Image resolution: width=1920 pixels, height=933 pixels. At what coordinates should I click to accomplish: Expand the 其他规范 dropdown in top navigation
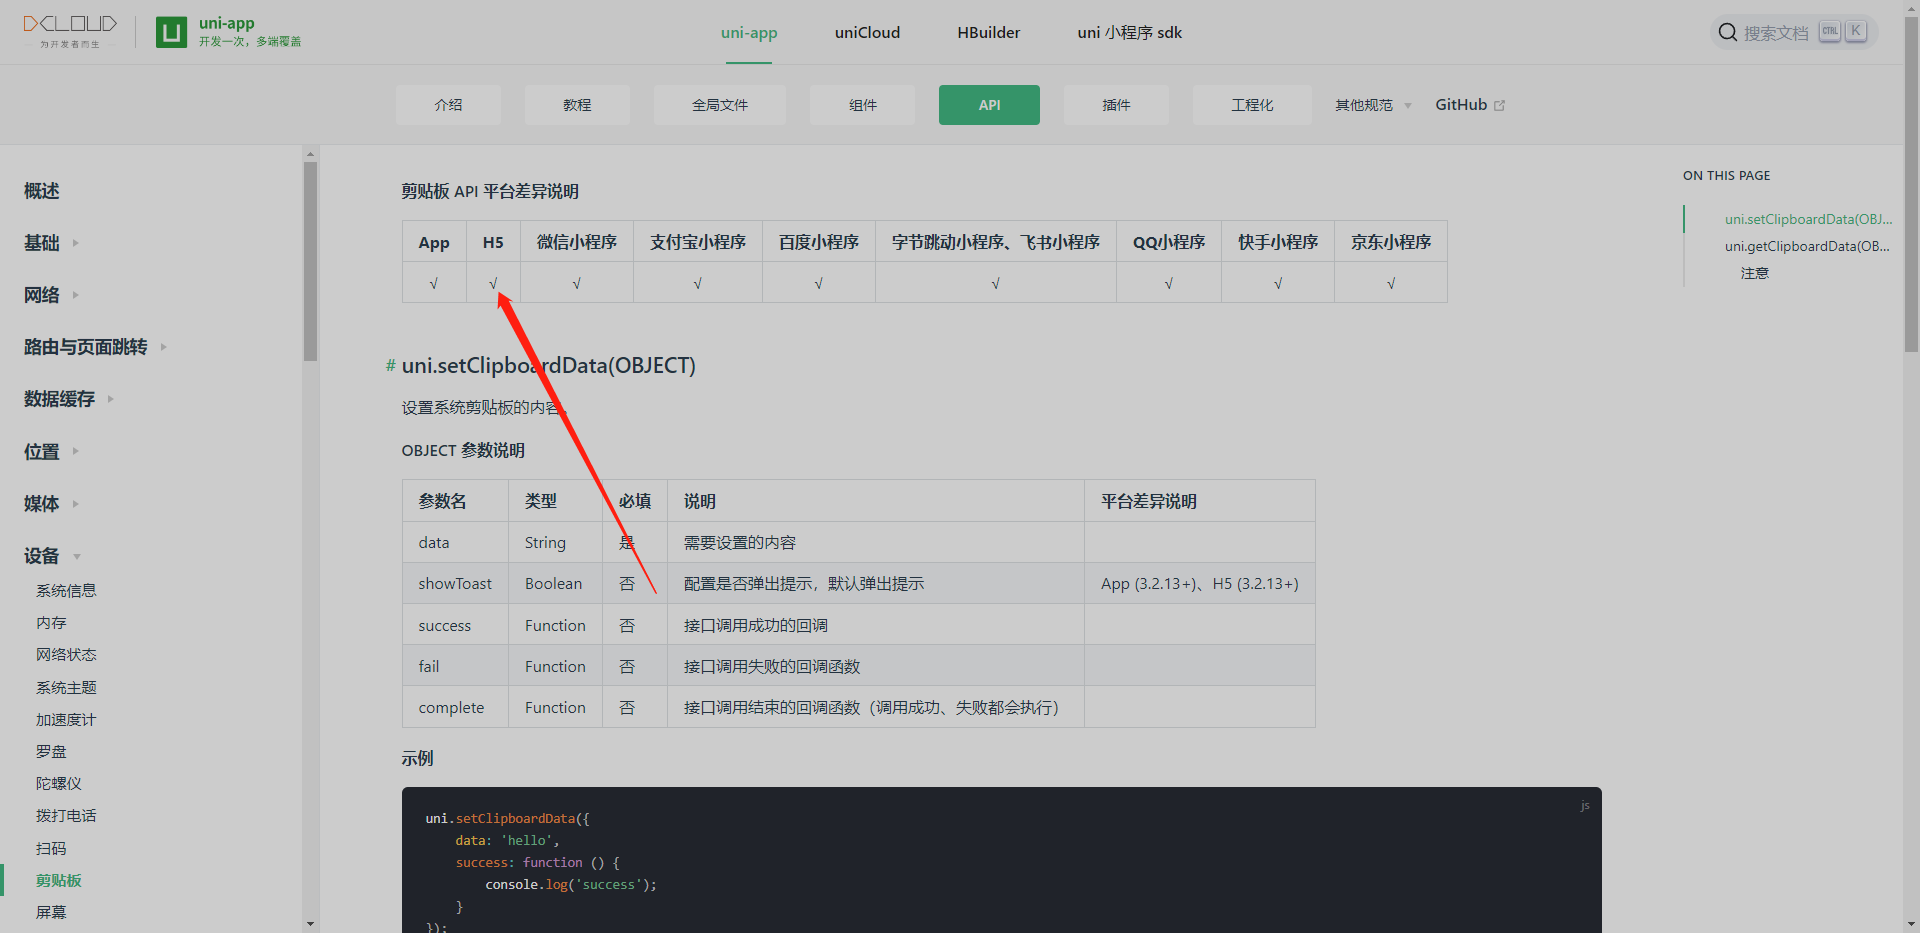pos(1371,105)
